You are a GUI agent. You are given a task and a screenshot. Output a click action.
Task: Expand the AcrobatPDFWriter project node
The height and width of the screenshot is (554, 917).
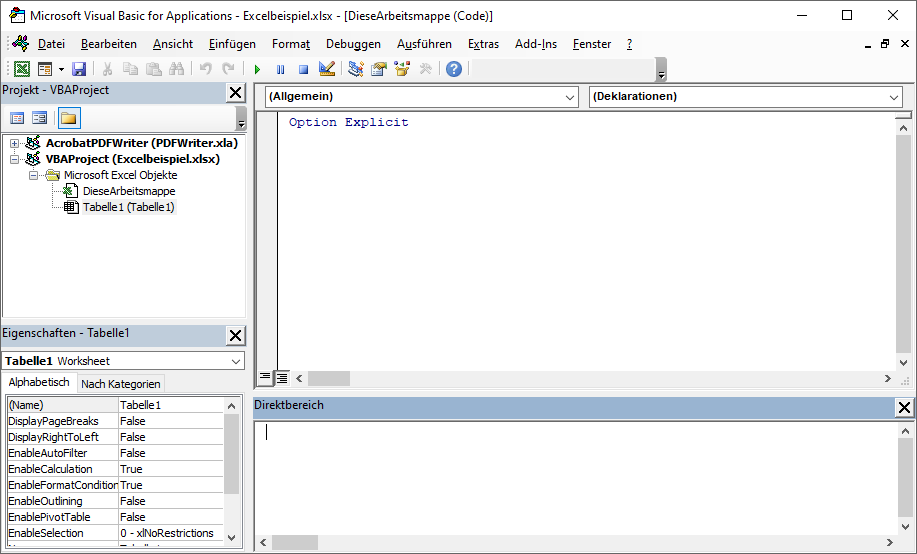[x=15, y=143]
